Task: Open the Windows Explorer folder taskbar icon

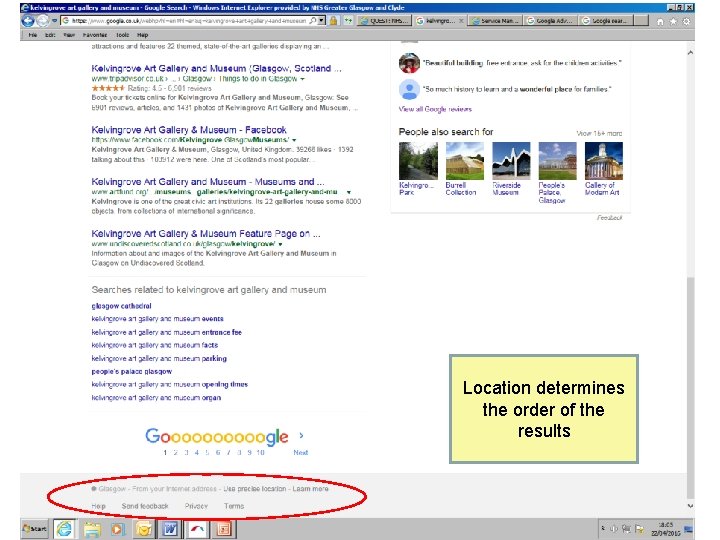Action: click(91, 529)
